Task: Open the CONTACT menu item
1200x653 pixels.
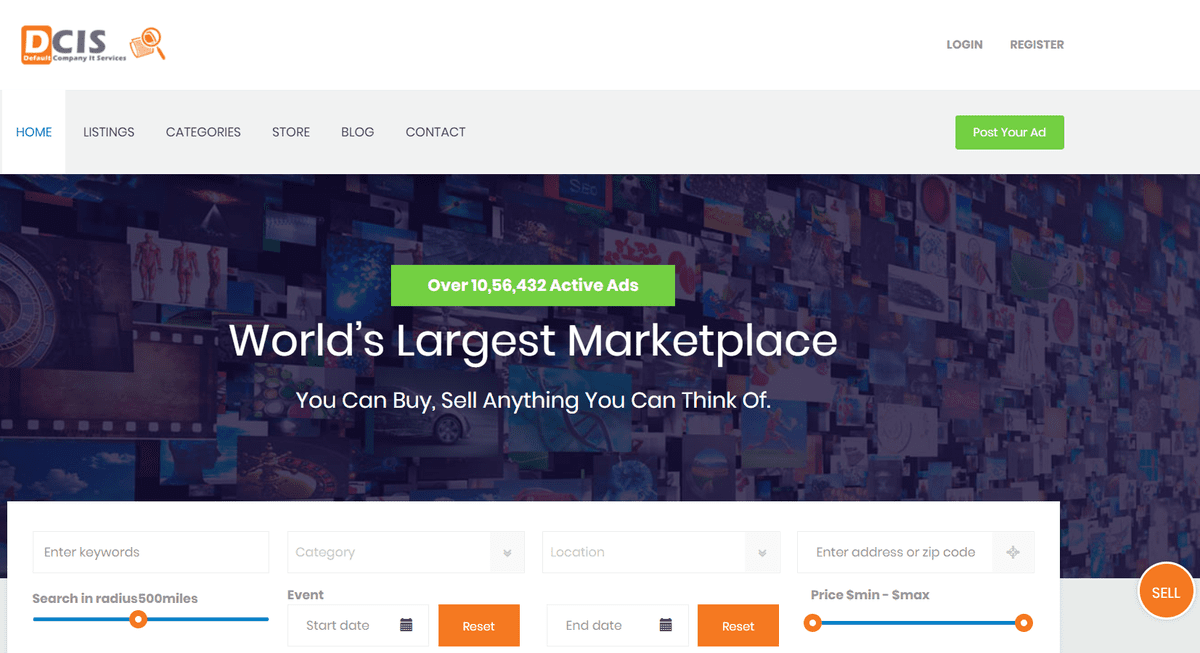Action: point(435,132)
